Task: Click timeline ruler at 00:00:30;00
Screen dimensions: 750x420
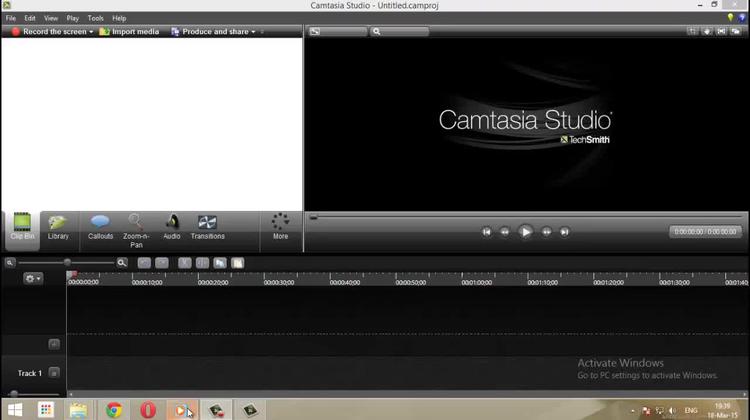Action: coord(279,283)
